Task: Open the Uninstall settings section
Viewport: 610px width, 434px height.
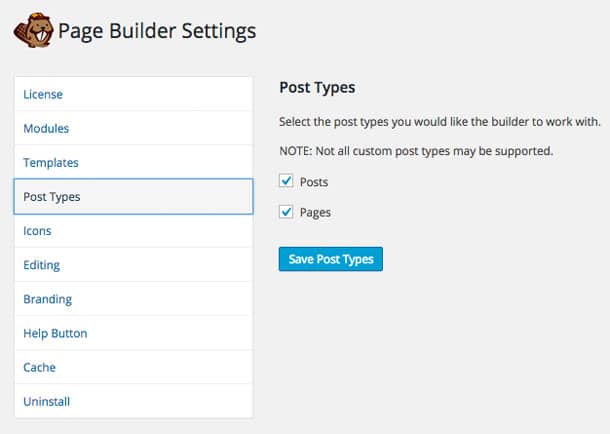Action: pos(133,401)
